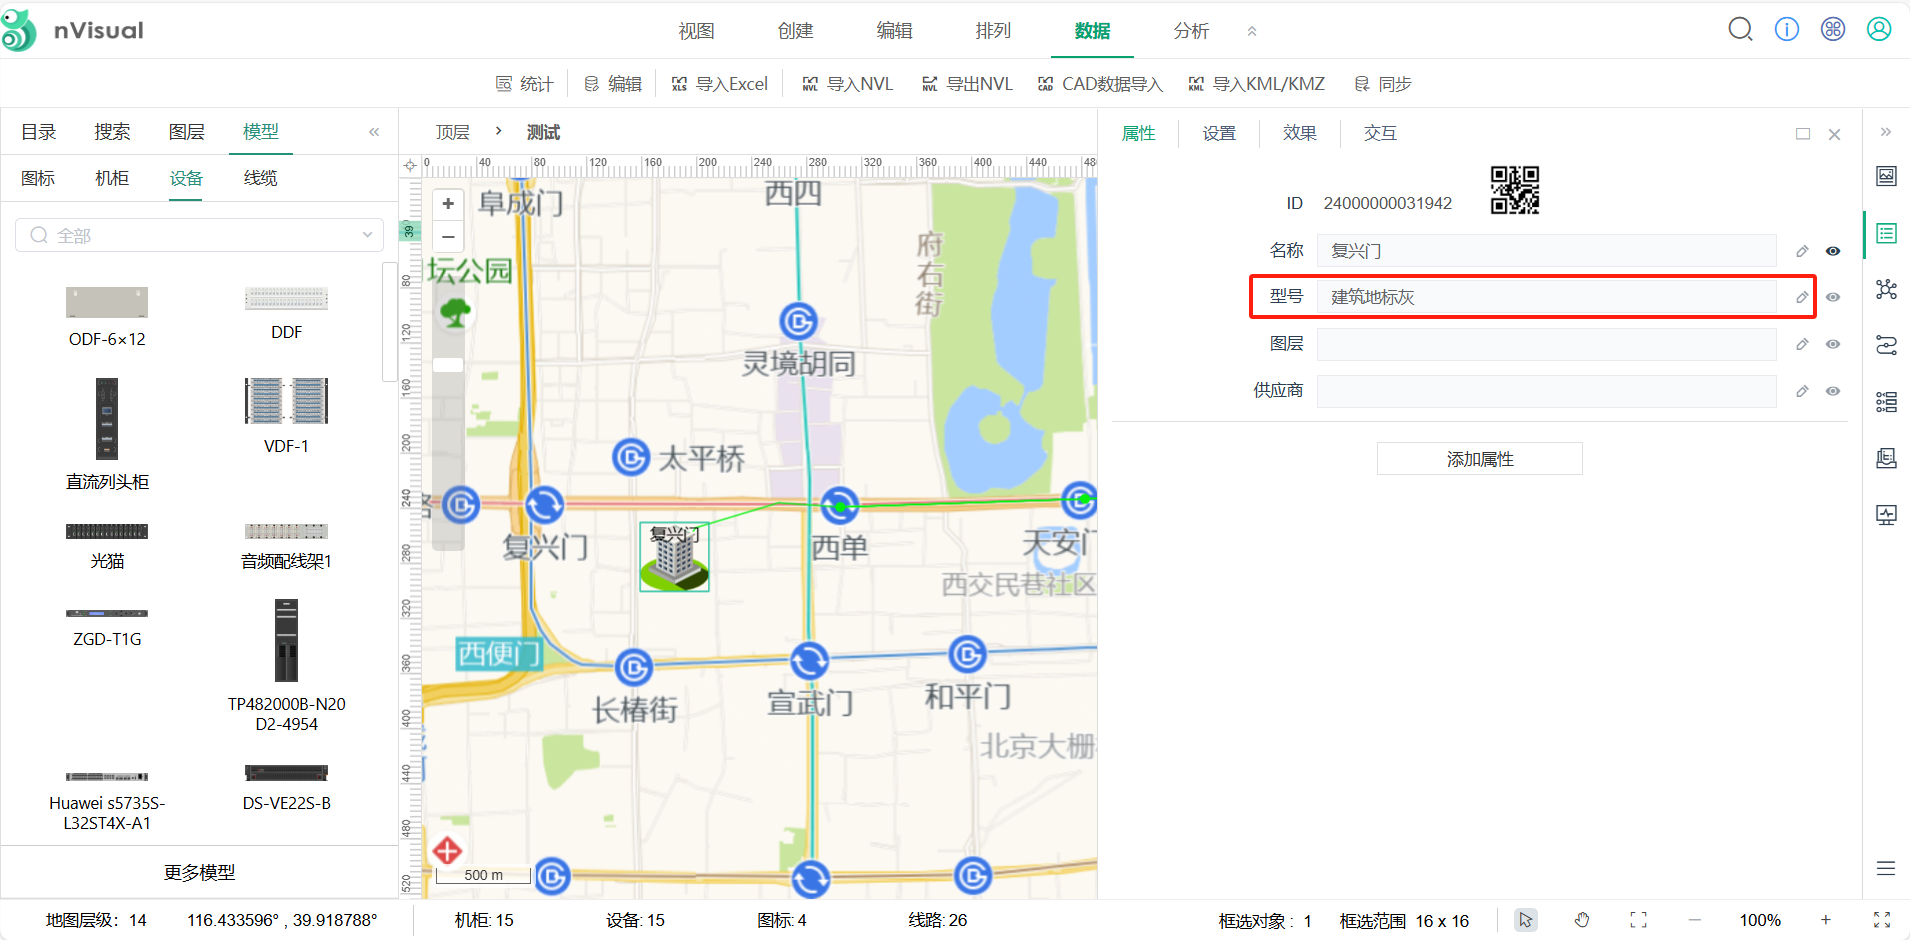Open the document tray sidebar icon
Screen dimensions: 1910x940
(x=1886, y=458)
